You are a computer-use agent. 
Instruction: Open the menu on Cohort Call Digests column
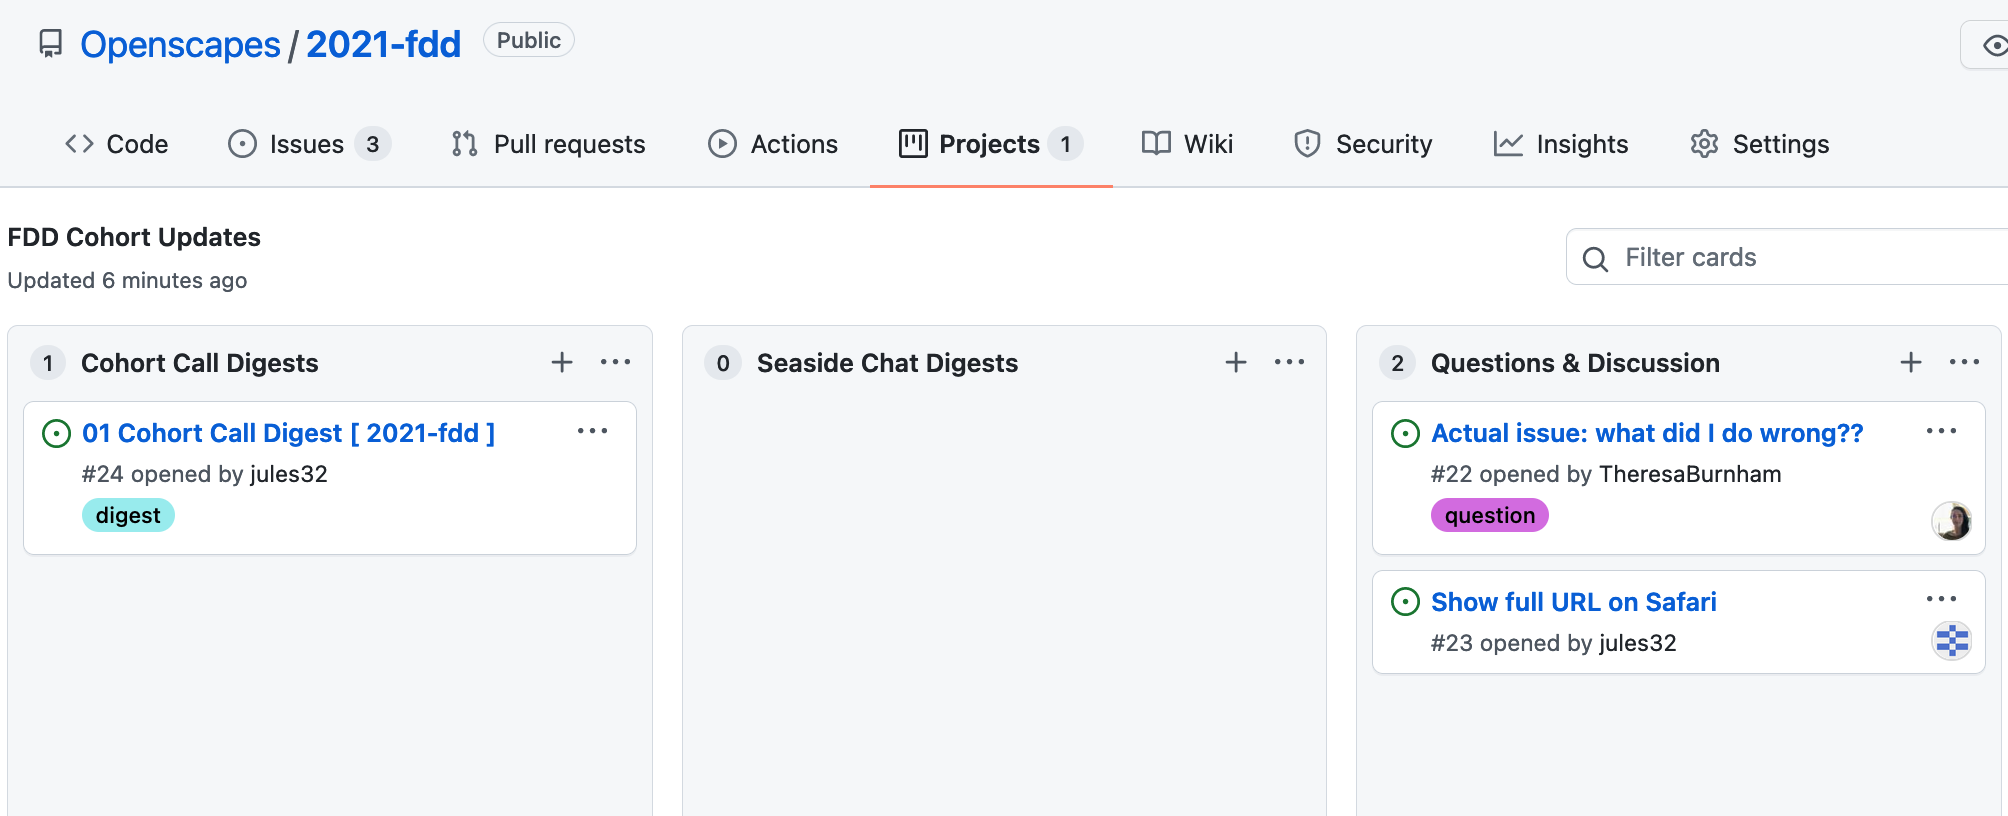pyautogui.click(x=614, y=362)
